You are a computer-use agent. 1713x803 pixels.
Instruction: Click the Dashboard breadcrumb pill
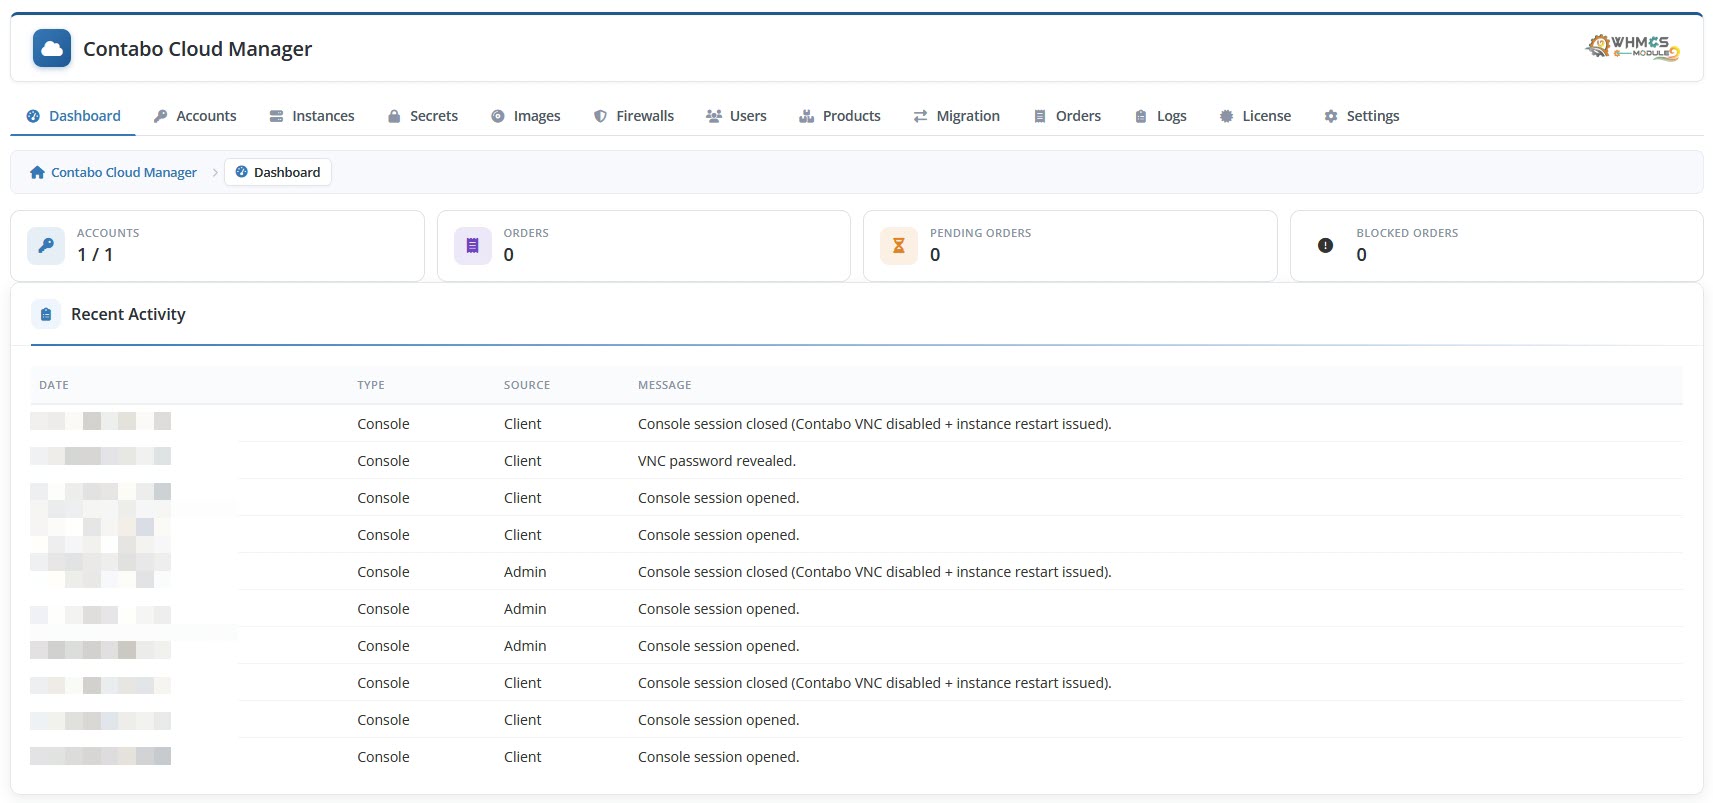[277, 172]
